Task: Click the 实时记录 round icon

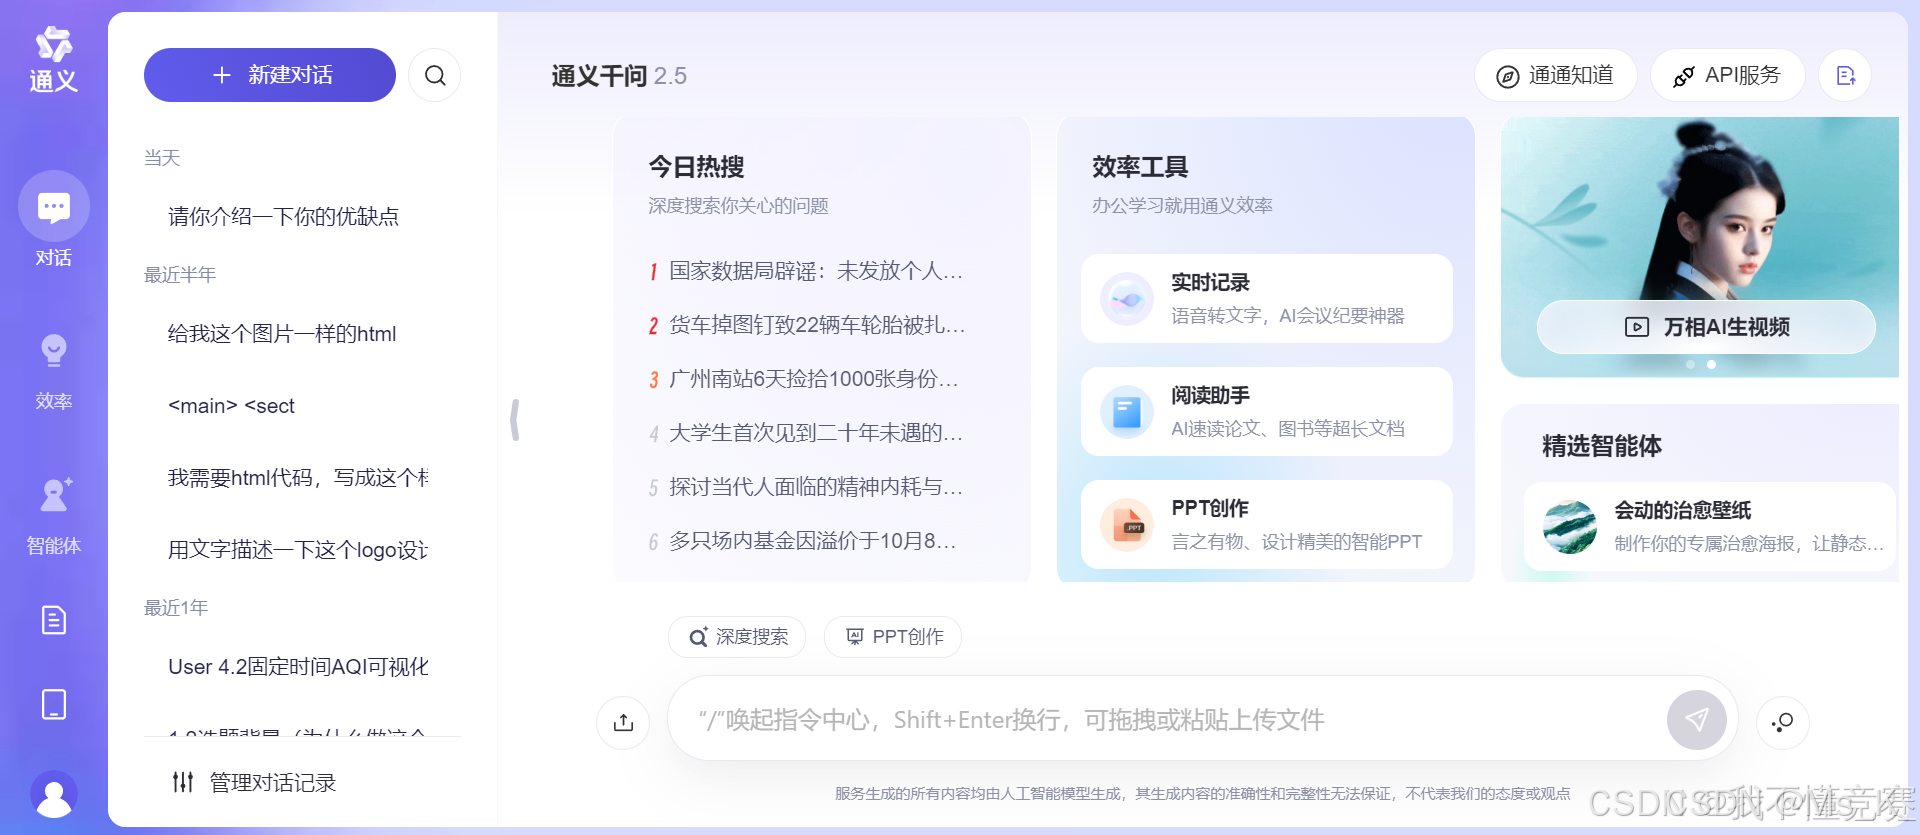Action: (1127, 298)
